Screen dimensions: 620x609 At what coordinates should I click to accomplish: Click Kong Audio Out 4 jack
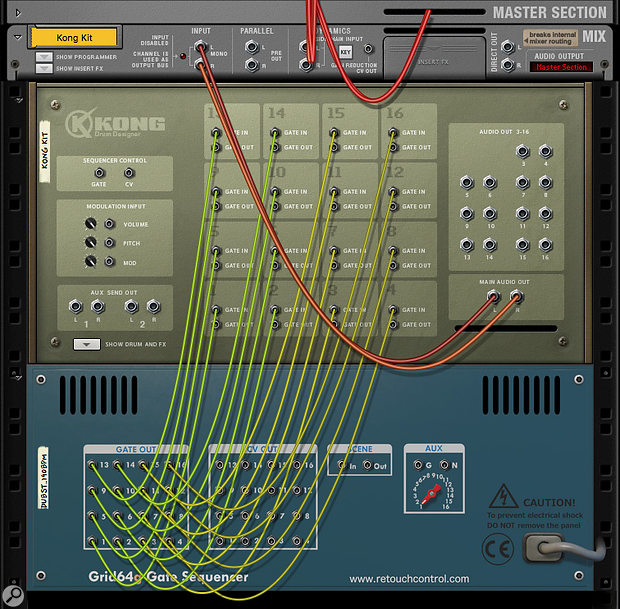pos(545,151)
